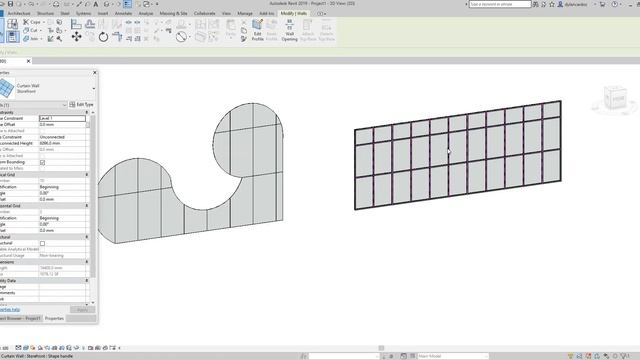The height and width of the screenshot is (360, 640).
Task: Click the Join geometry tool
Action: pos(30,39)
